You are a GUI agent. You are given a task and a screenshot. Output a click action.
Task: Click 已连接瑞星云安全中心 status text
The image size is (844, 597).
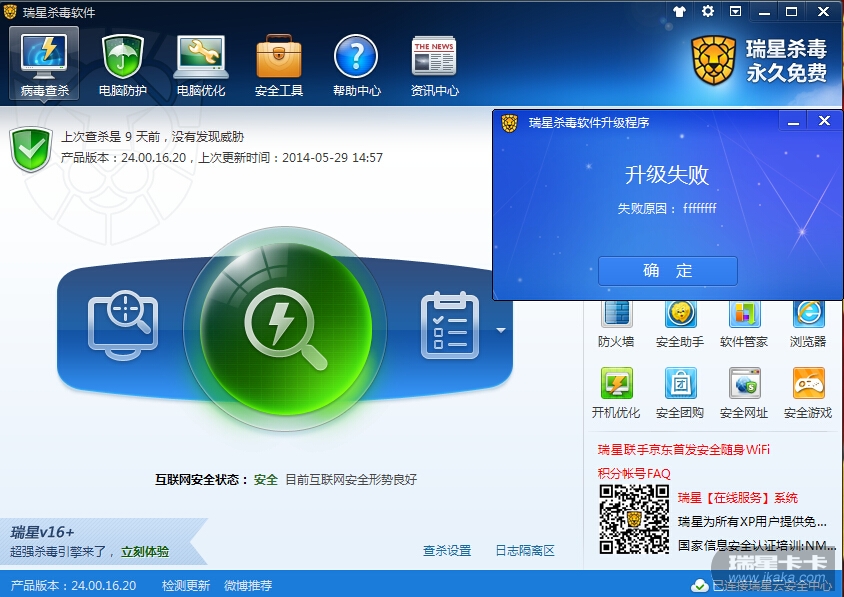point(772,586)
